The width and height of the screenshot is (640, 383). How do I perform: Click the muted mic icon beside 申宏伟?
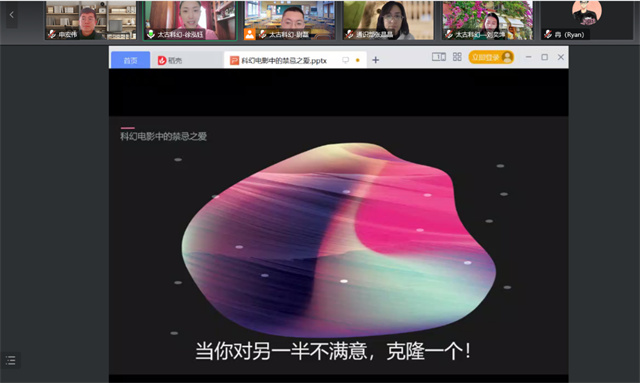tap(52, 34)
